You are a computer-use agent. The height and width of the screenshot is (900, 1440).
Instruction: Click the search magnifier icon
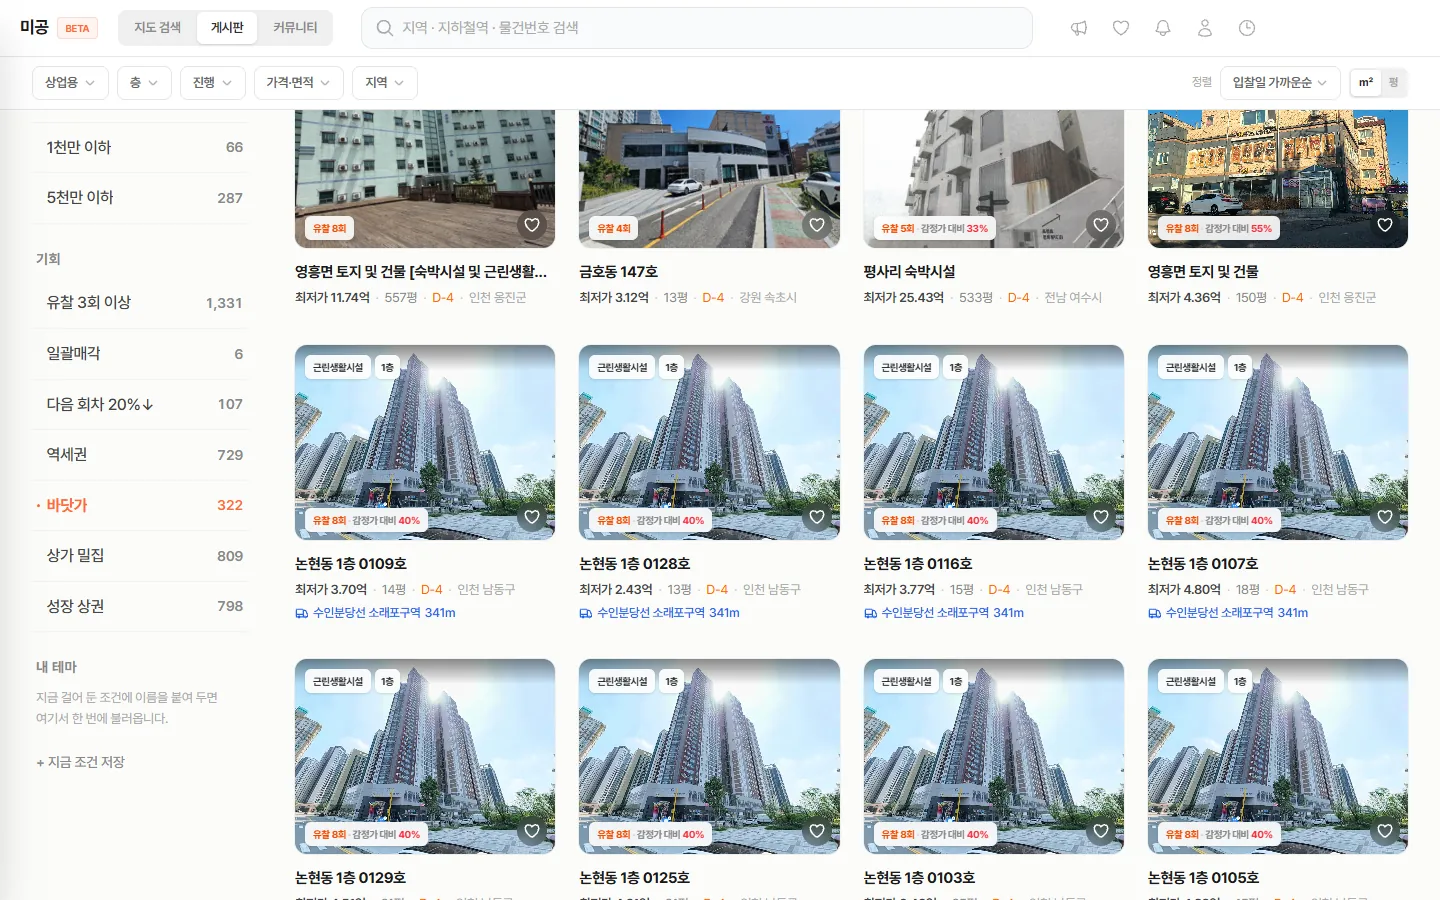tap(384, 28)
